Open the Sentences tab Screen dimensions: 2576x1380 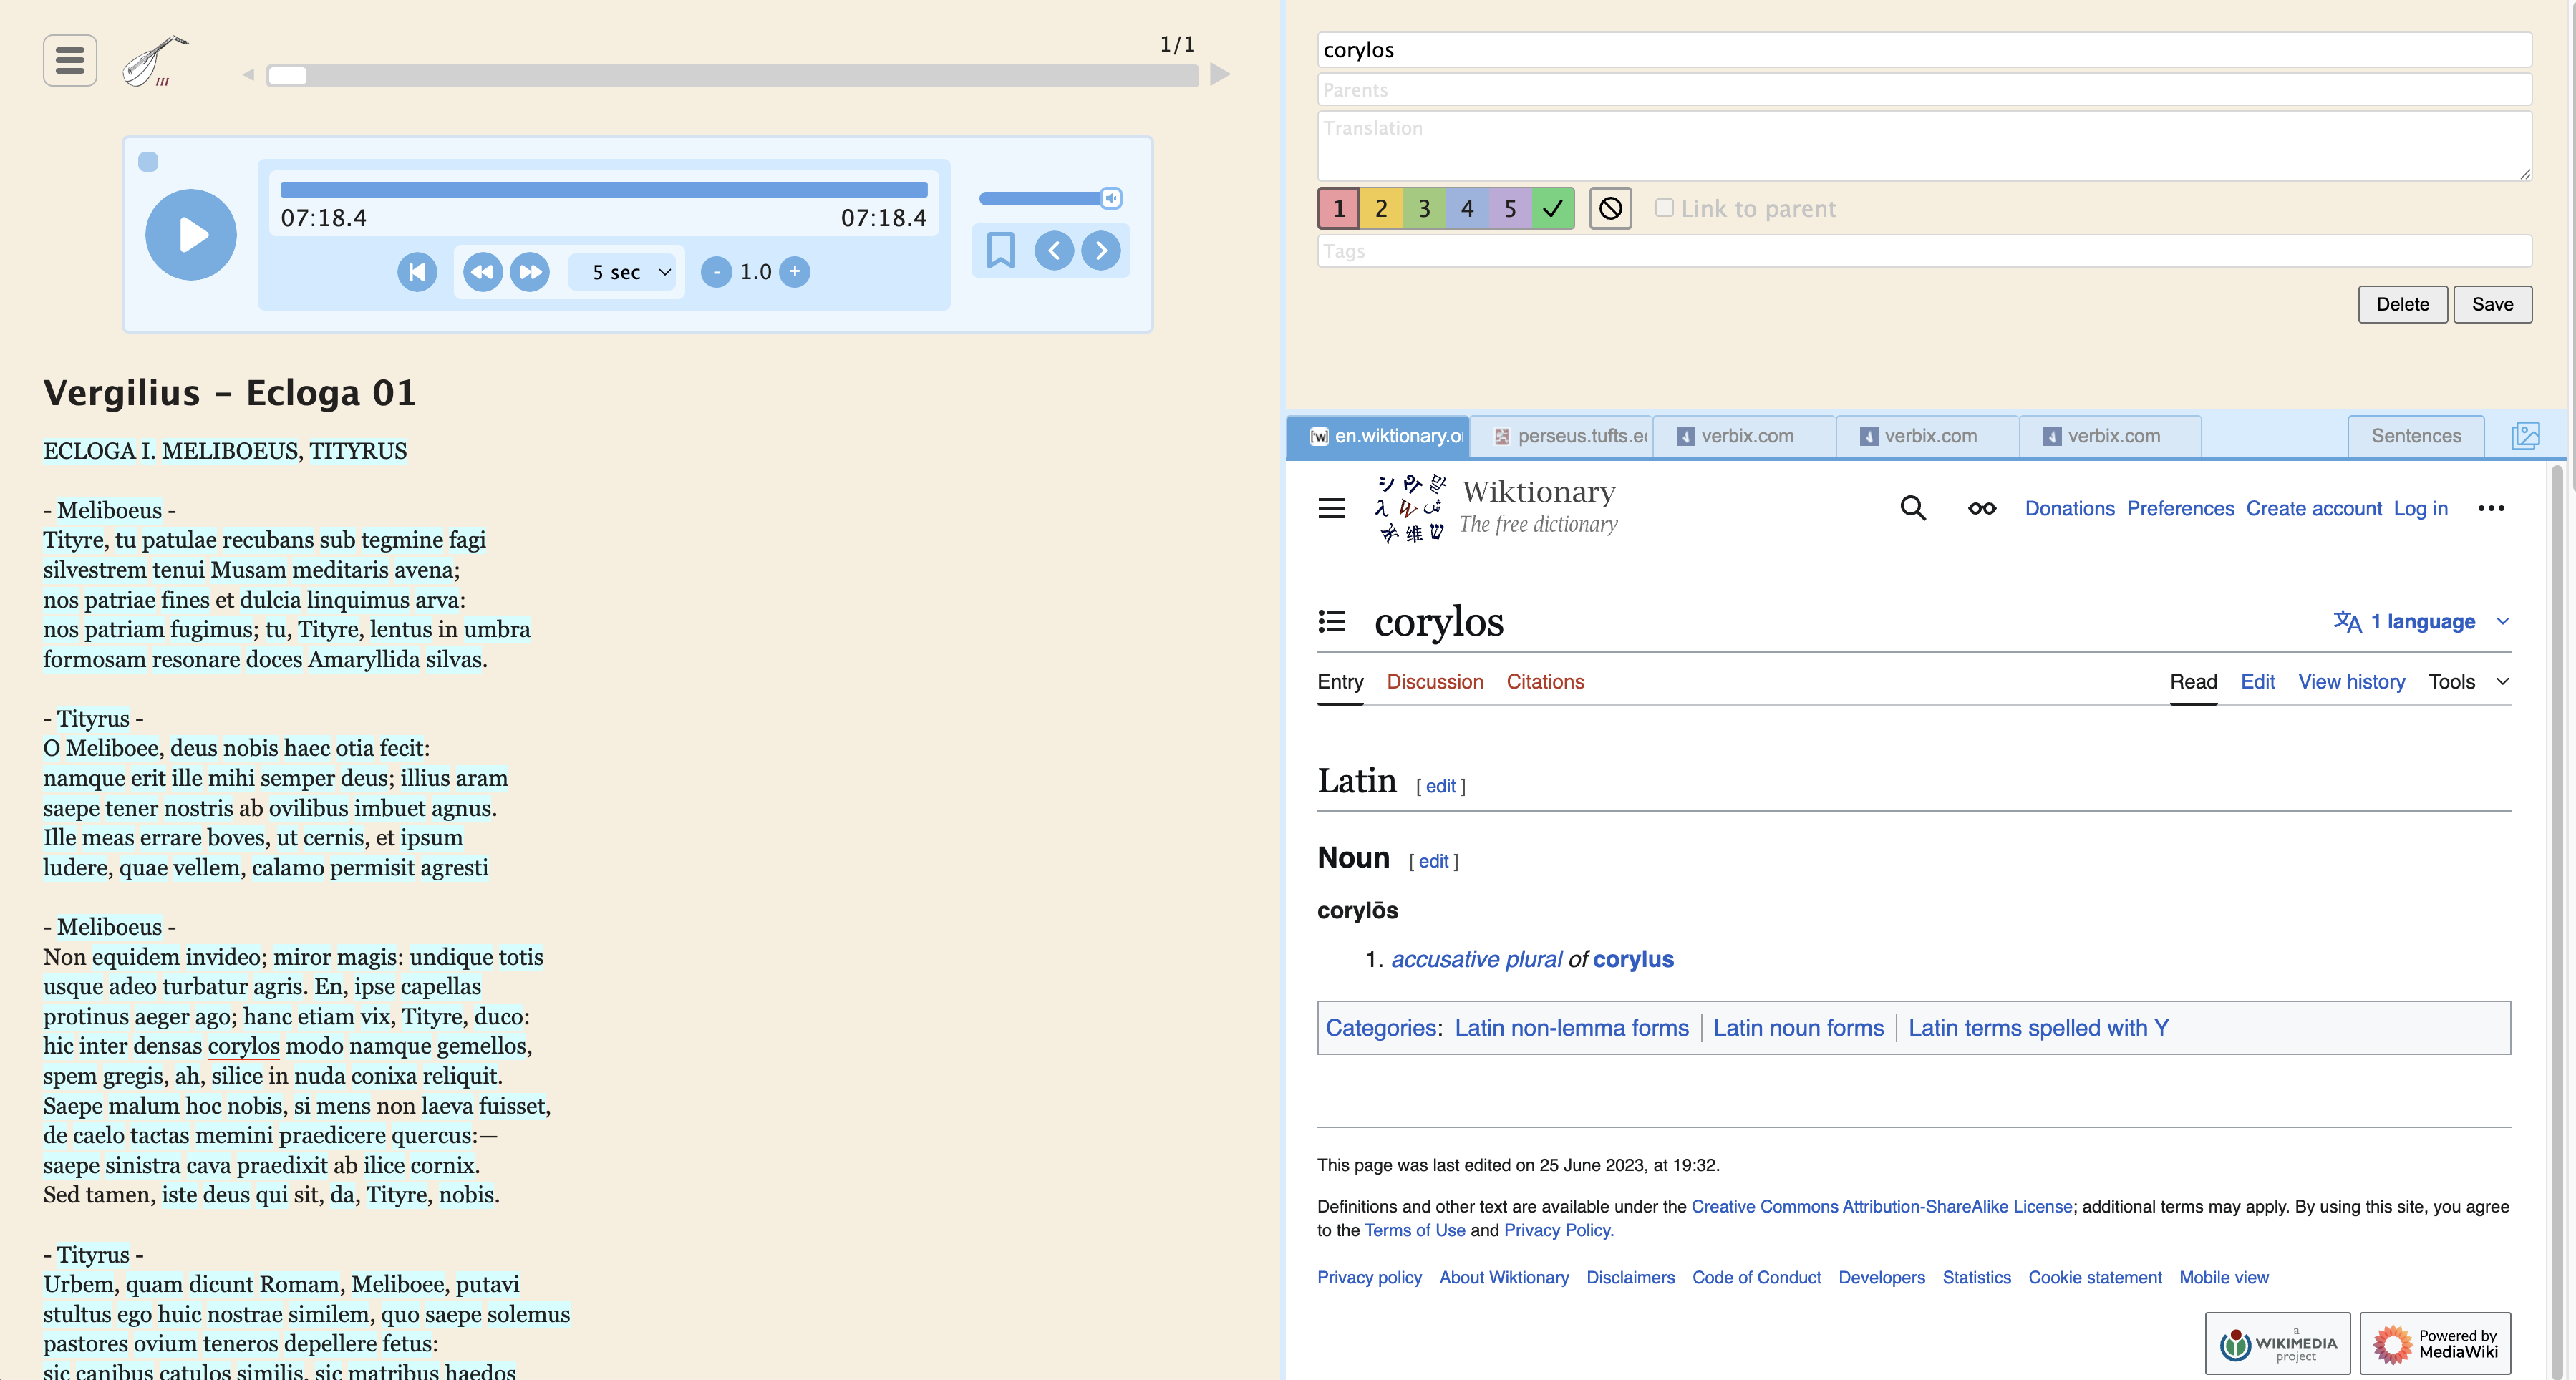(2416, 437)
